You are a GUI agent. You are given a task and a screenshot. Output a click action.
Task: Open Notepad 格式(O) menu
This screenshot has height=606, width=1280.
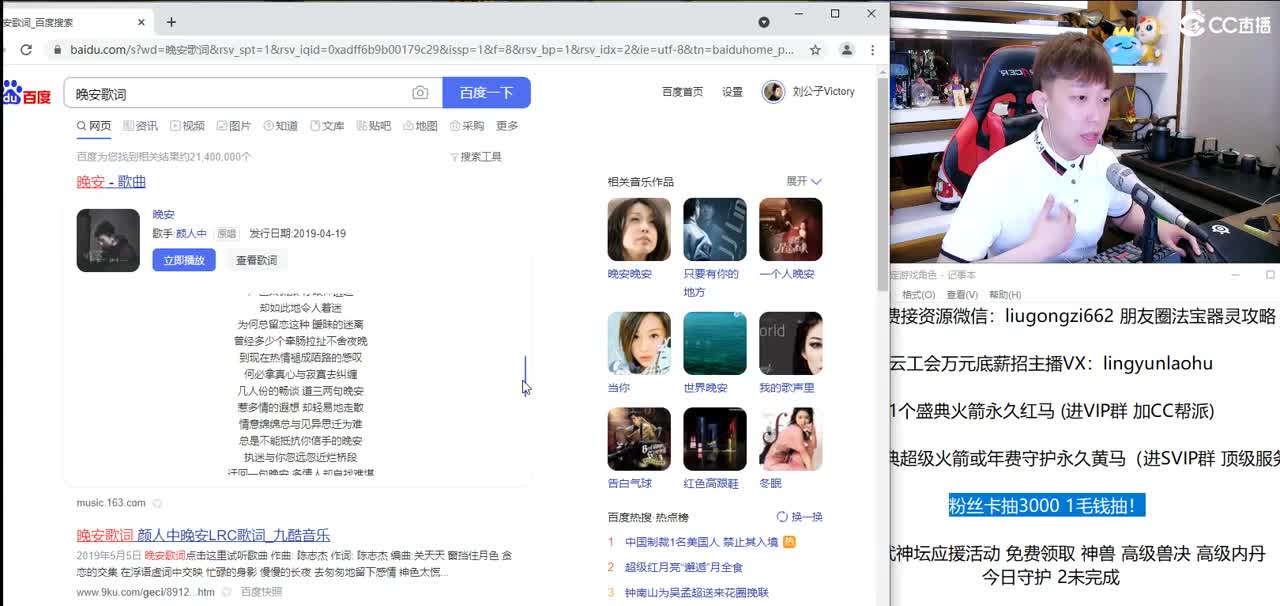pos(918,295)
